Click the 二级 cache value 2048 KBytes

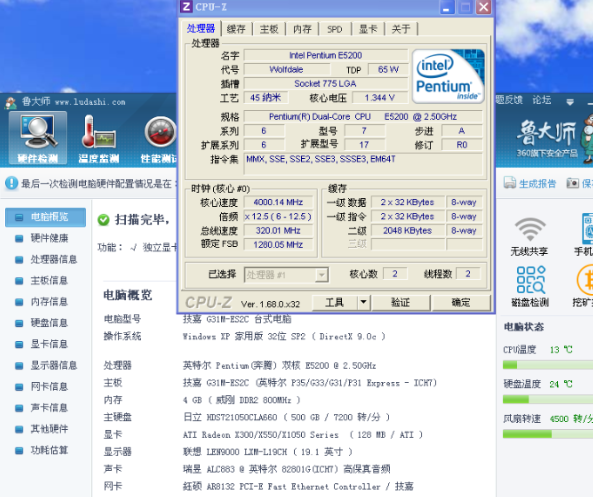408,231
